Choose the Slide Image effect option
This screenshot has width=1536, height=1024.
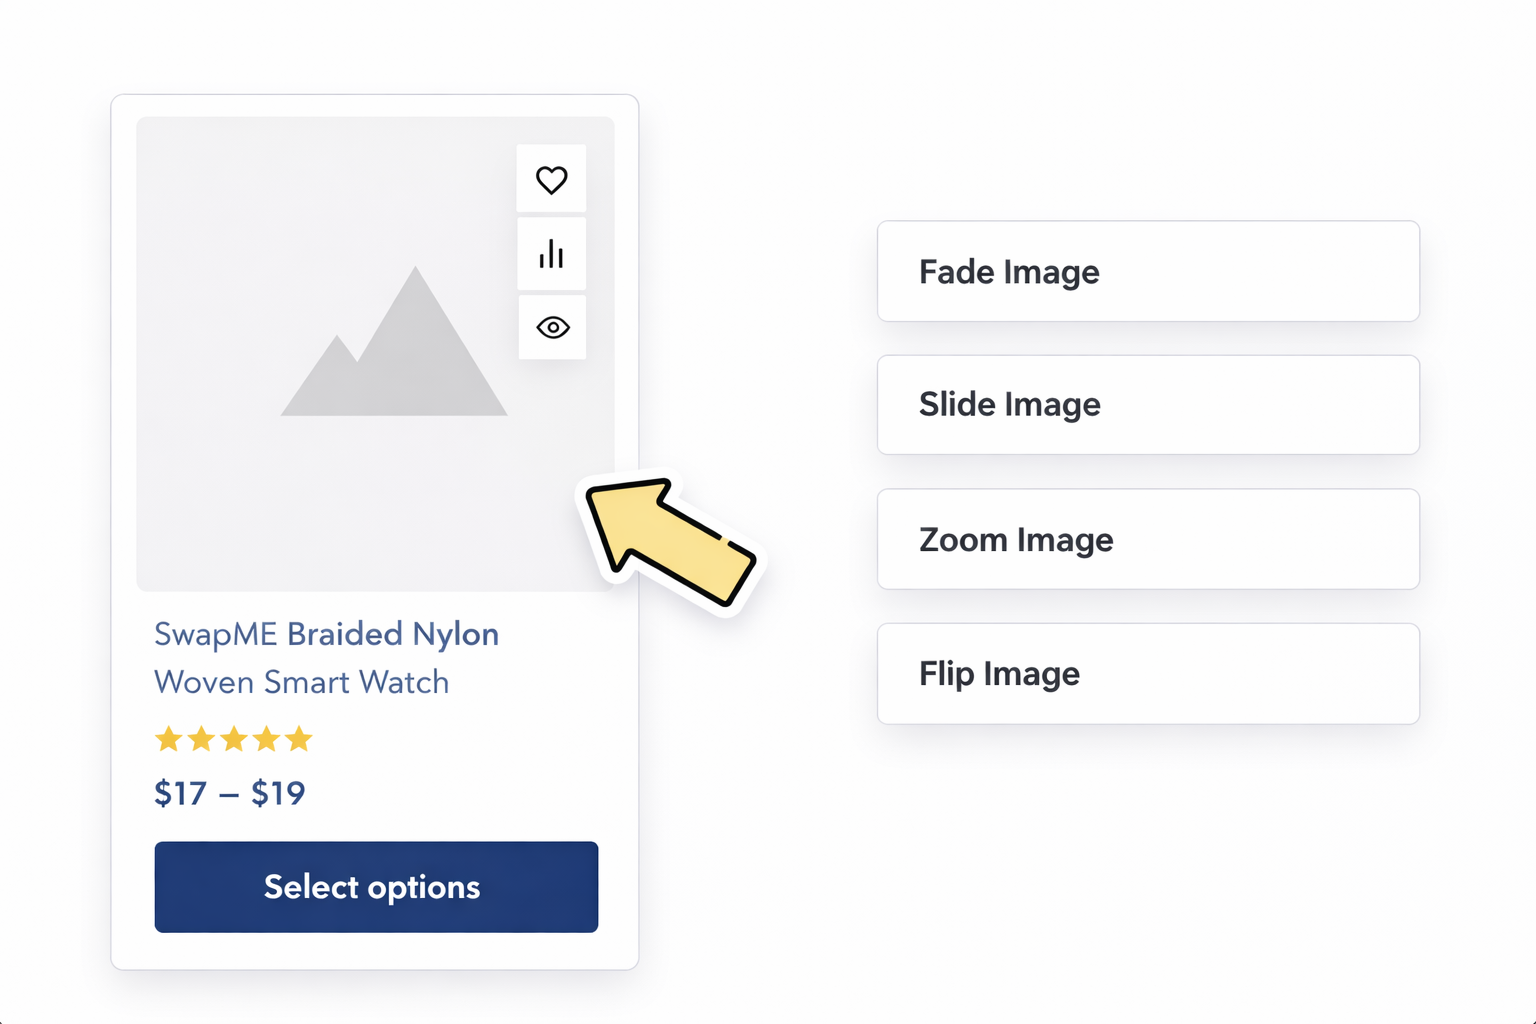coord(1147,405)
